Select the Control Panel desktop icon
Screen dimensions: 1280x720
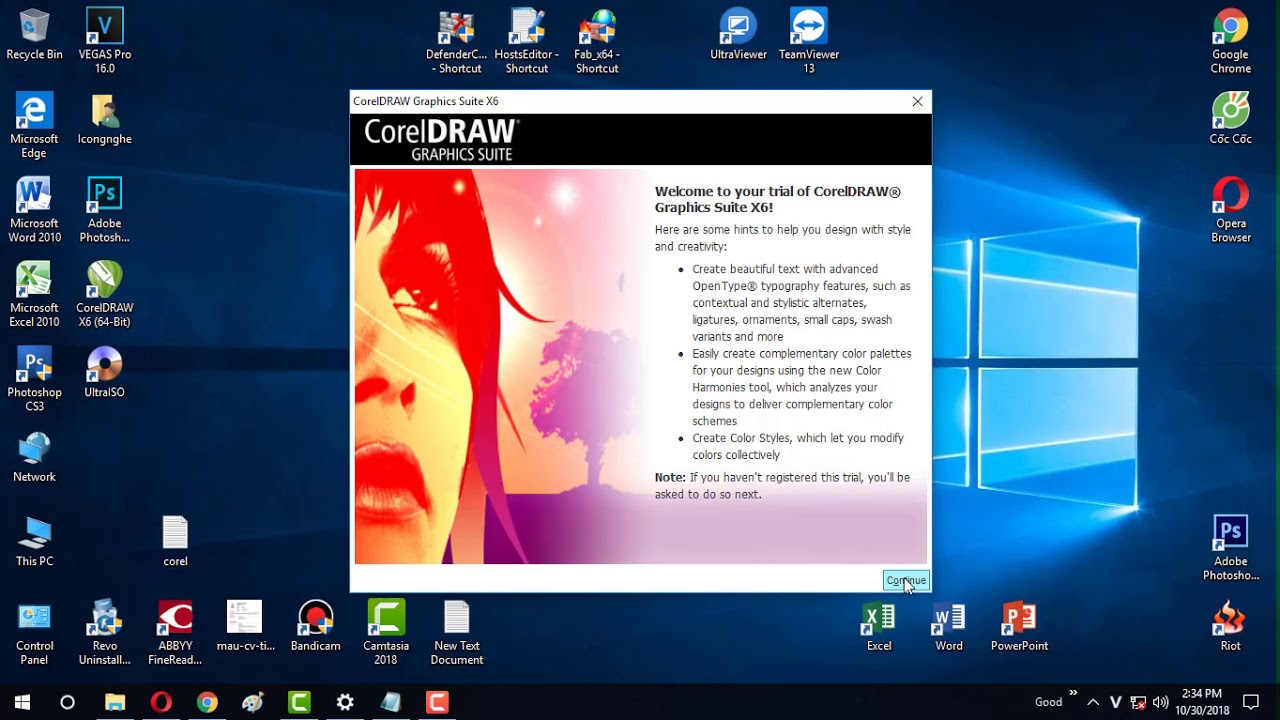point(34,632)
